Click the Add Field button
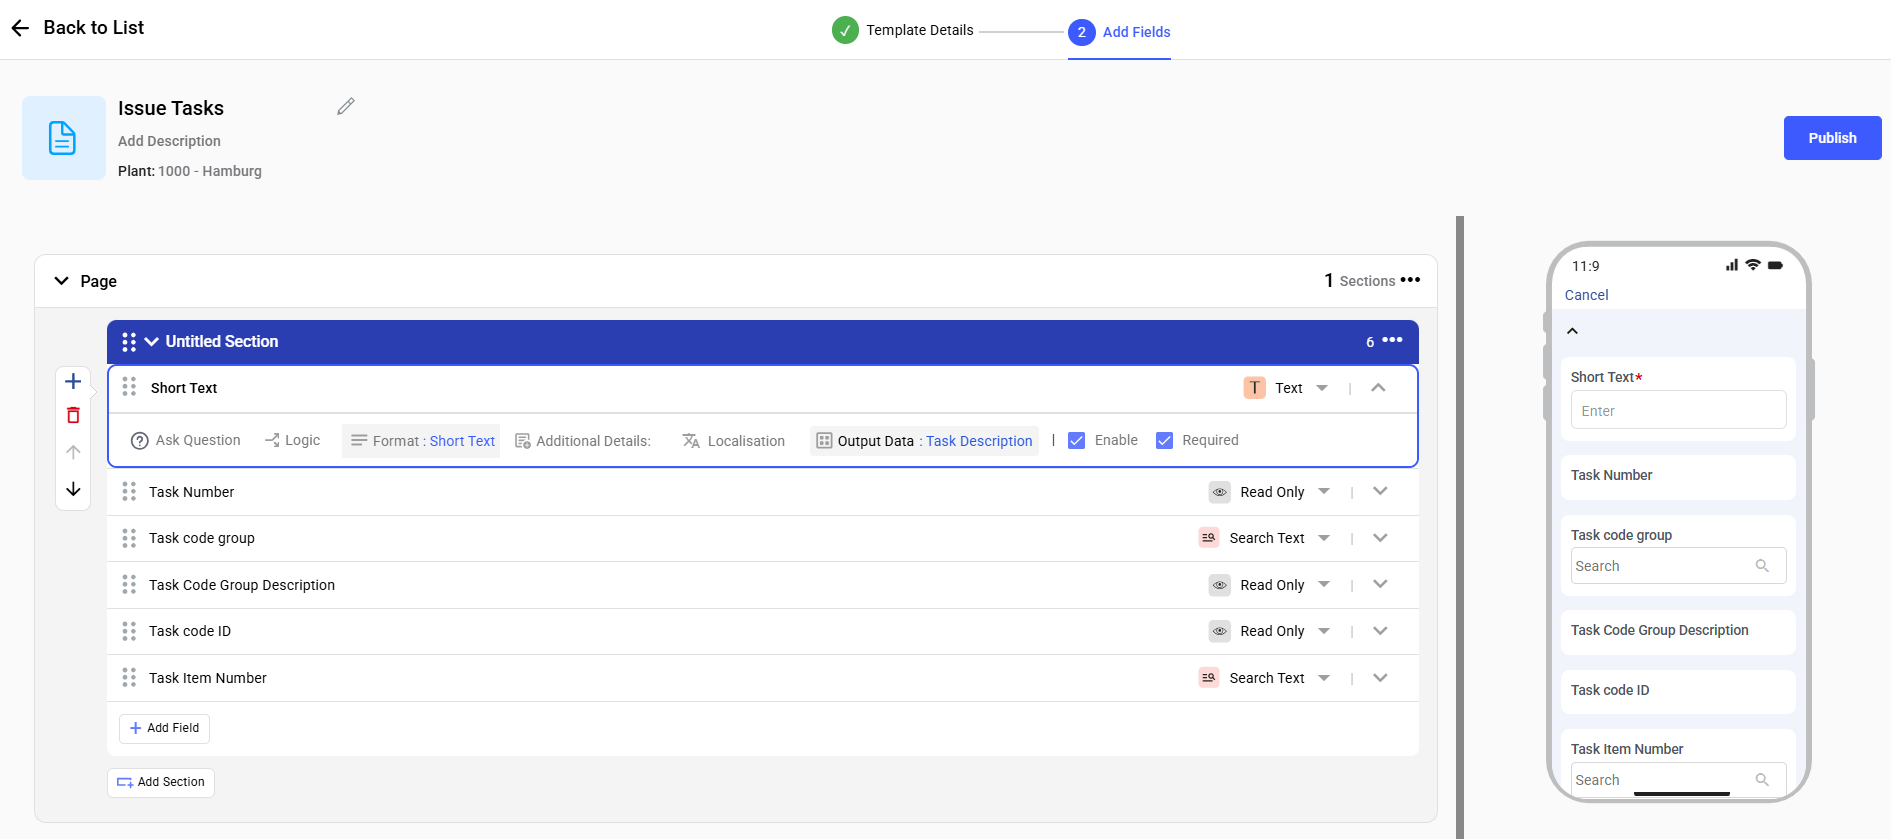Image resolution: width=1891 pixels, height=839 pixels. [x=164, y=728]
